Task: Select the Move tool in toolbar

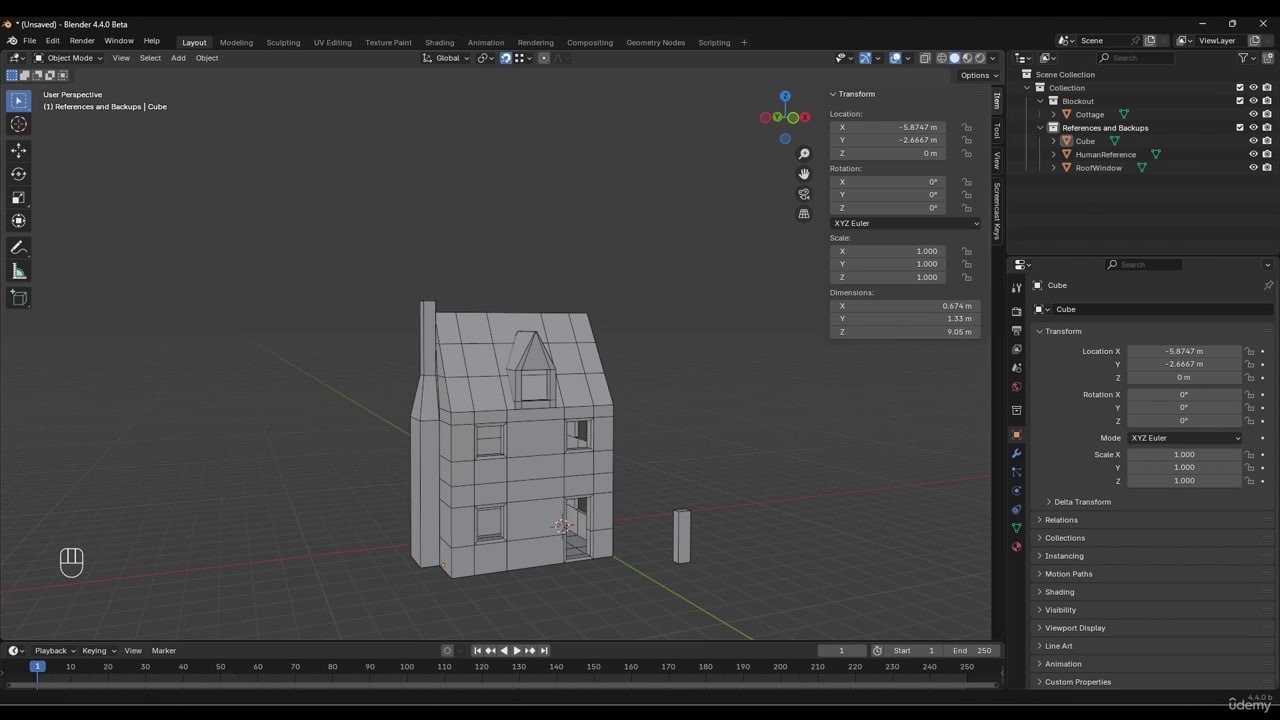Action: [18, 150]
